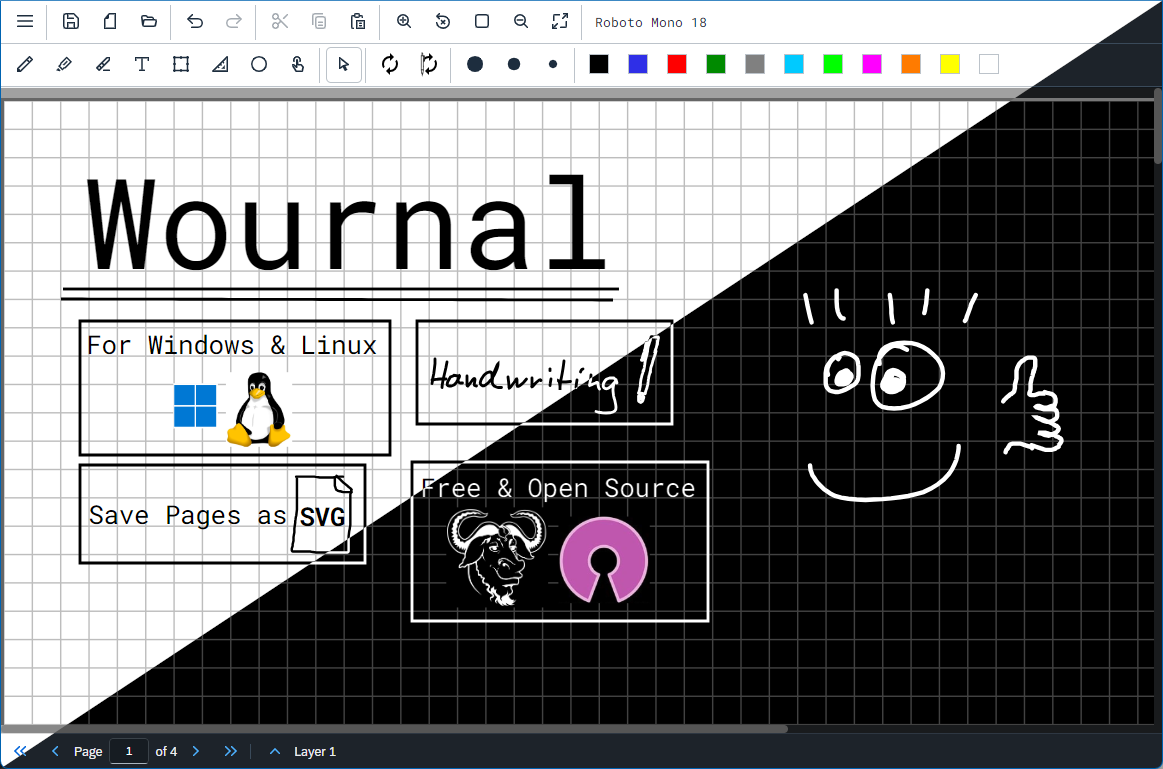This screenshot has height=769, width=1163.
Task: Select the Eraser tool
Action: pyautogui.click(x=103, y=65)
